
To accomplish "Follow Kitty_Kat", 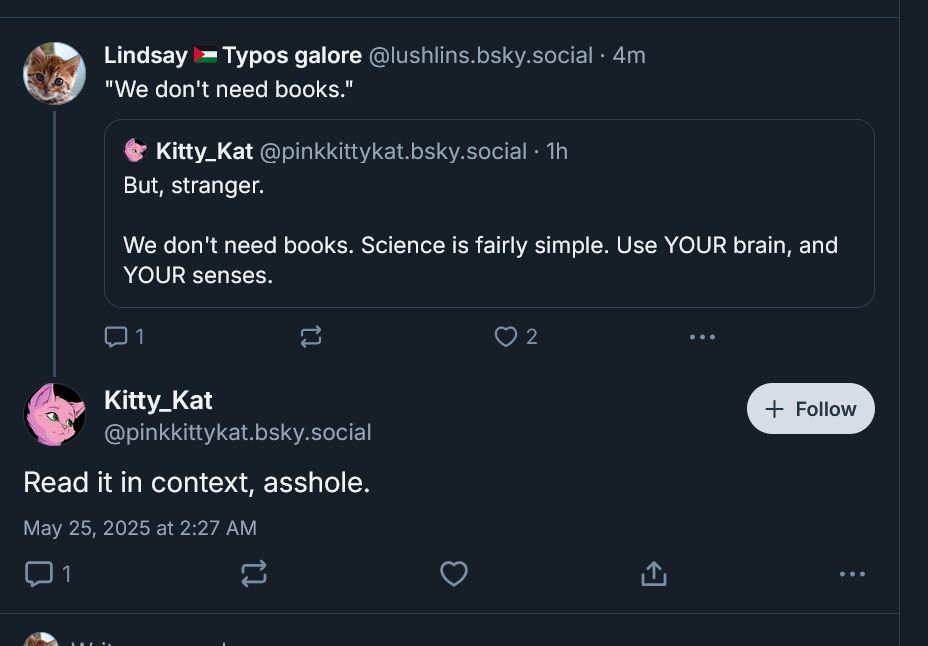I will (810, 408).
